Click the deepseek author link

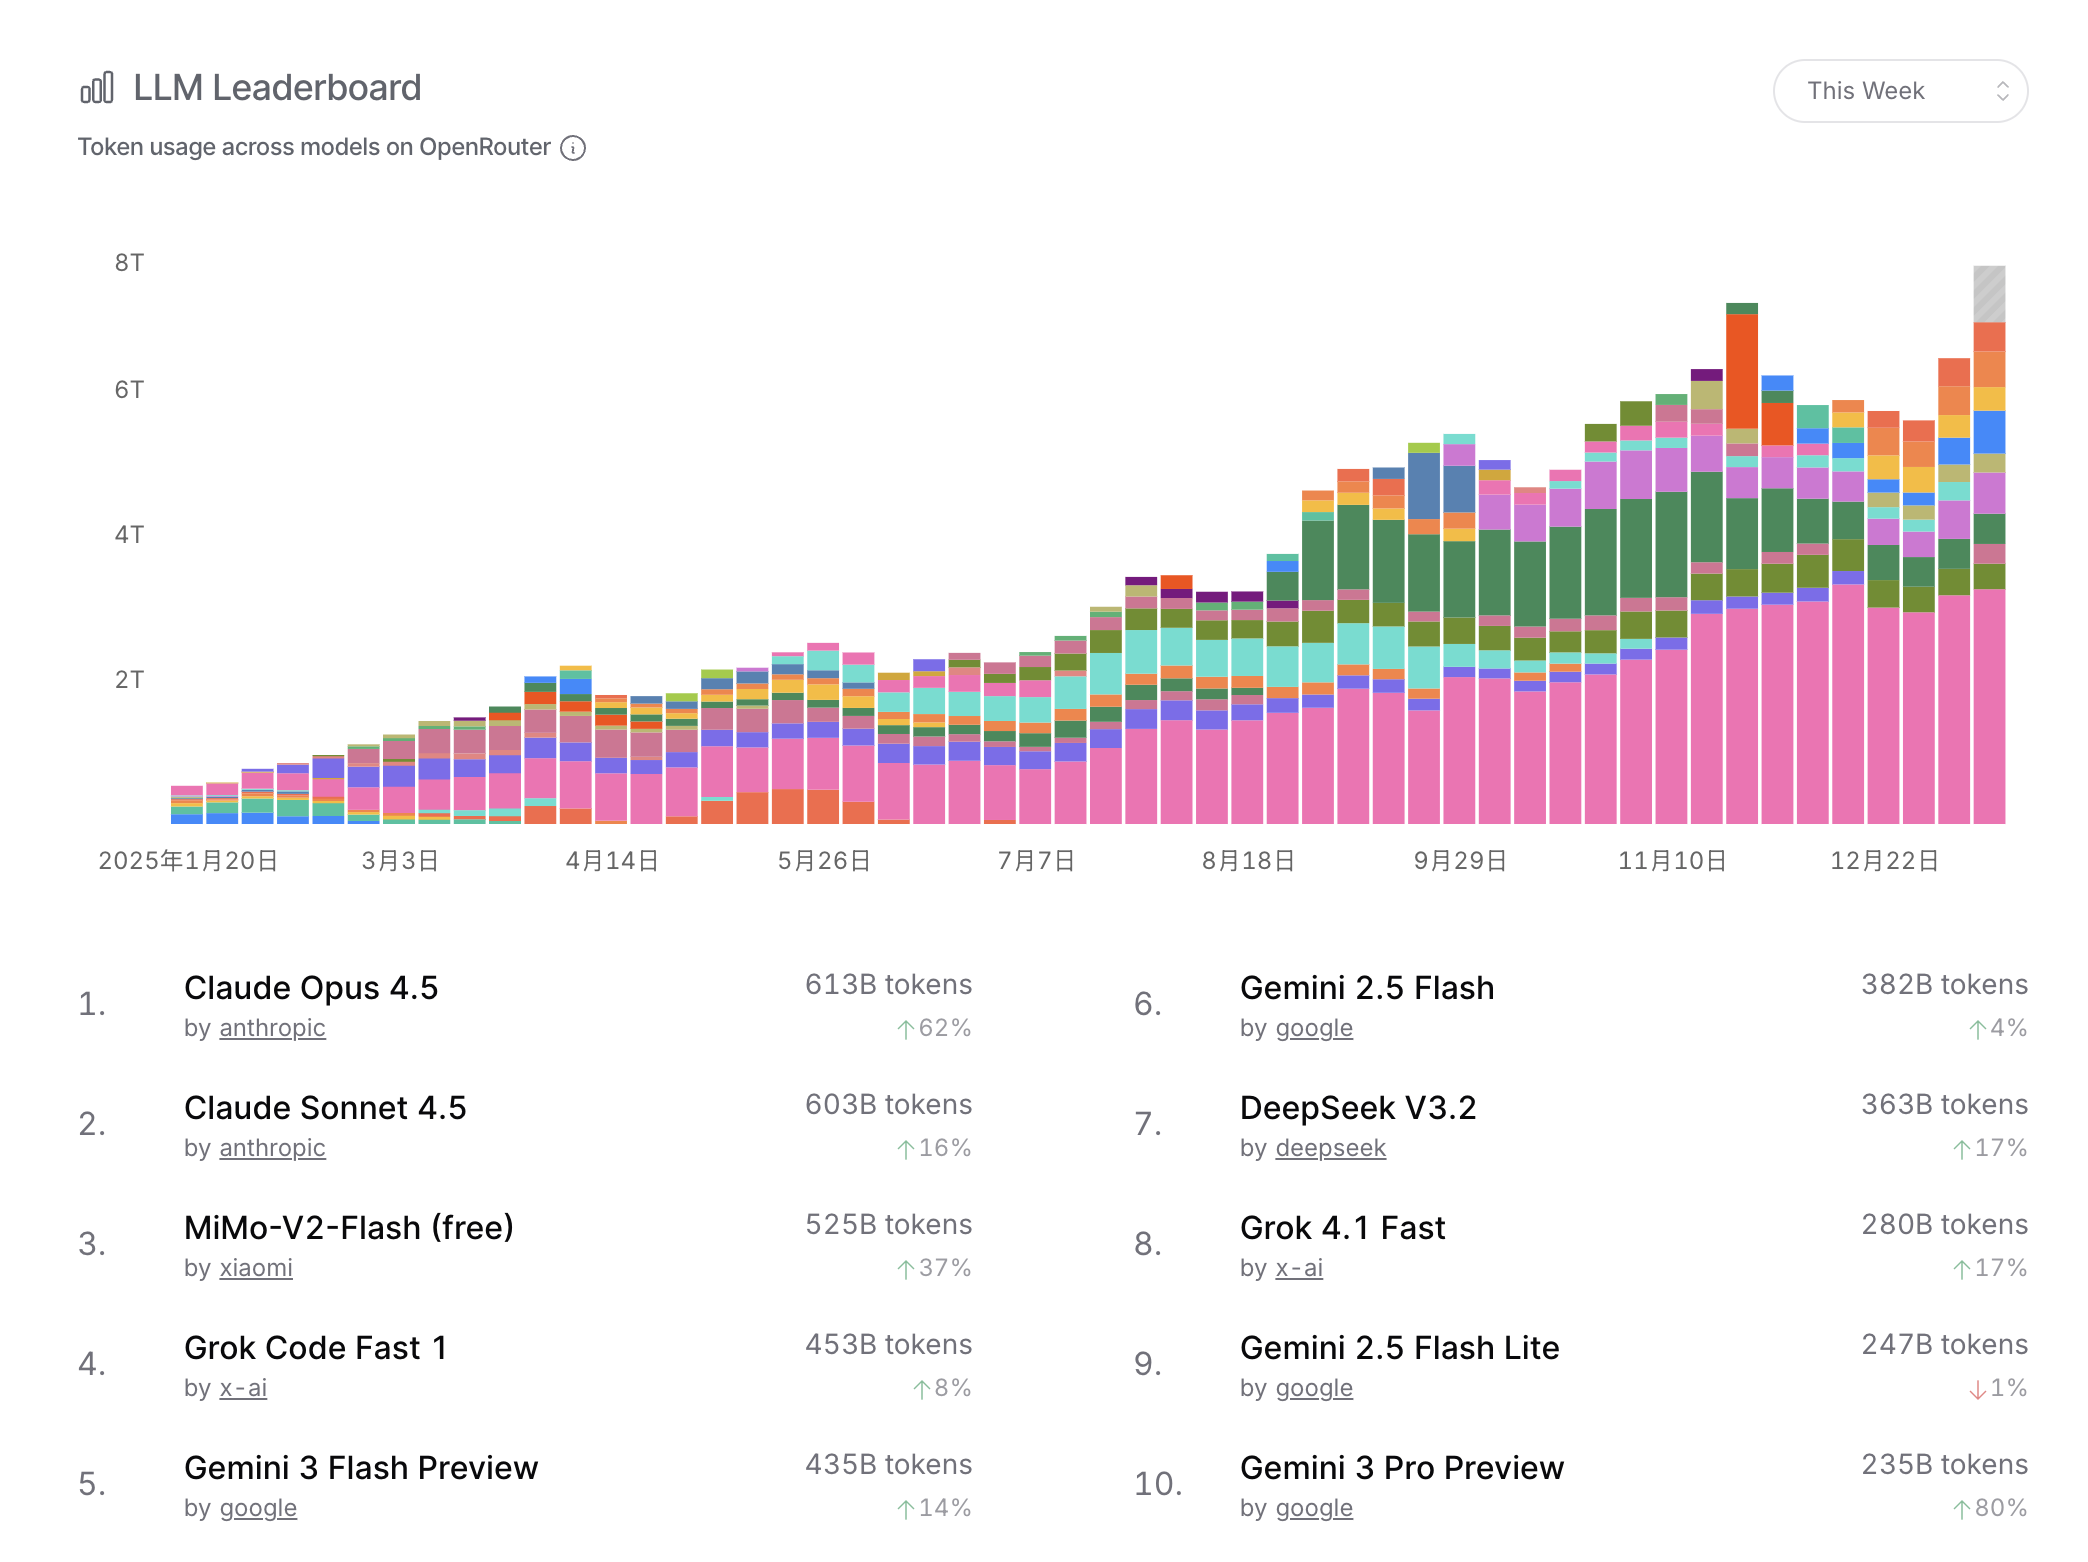[x=1330, y=1148]
